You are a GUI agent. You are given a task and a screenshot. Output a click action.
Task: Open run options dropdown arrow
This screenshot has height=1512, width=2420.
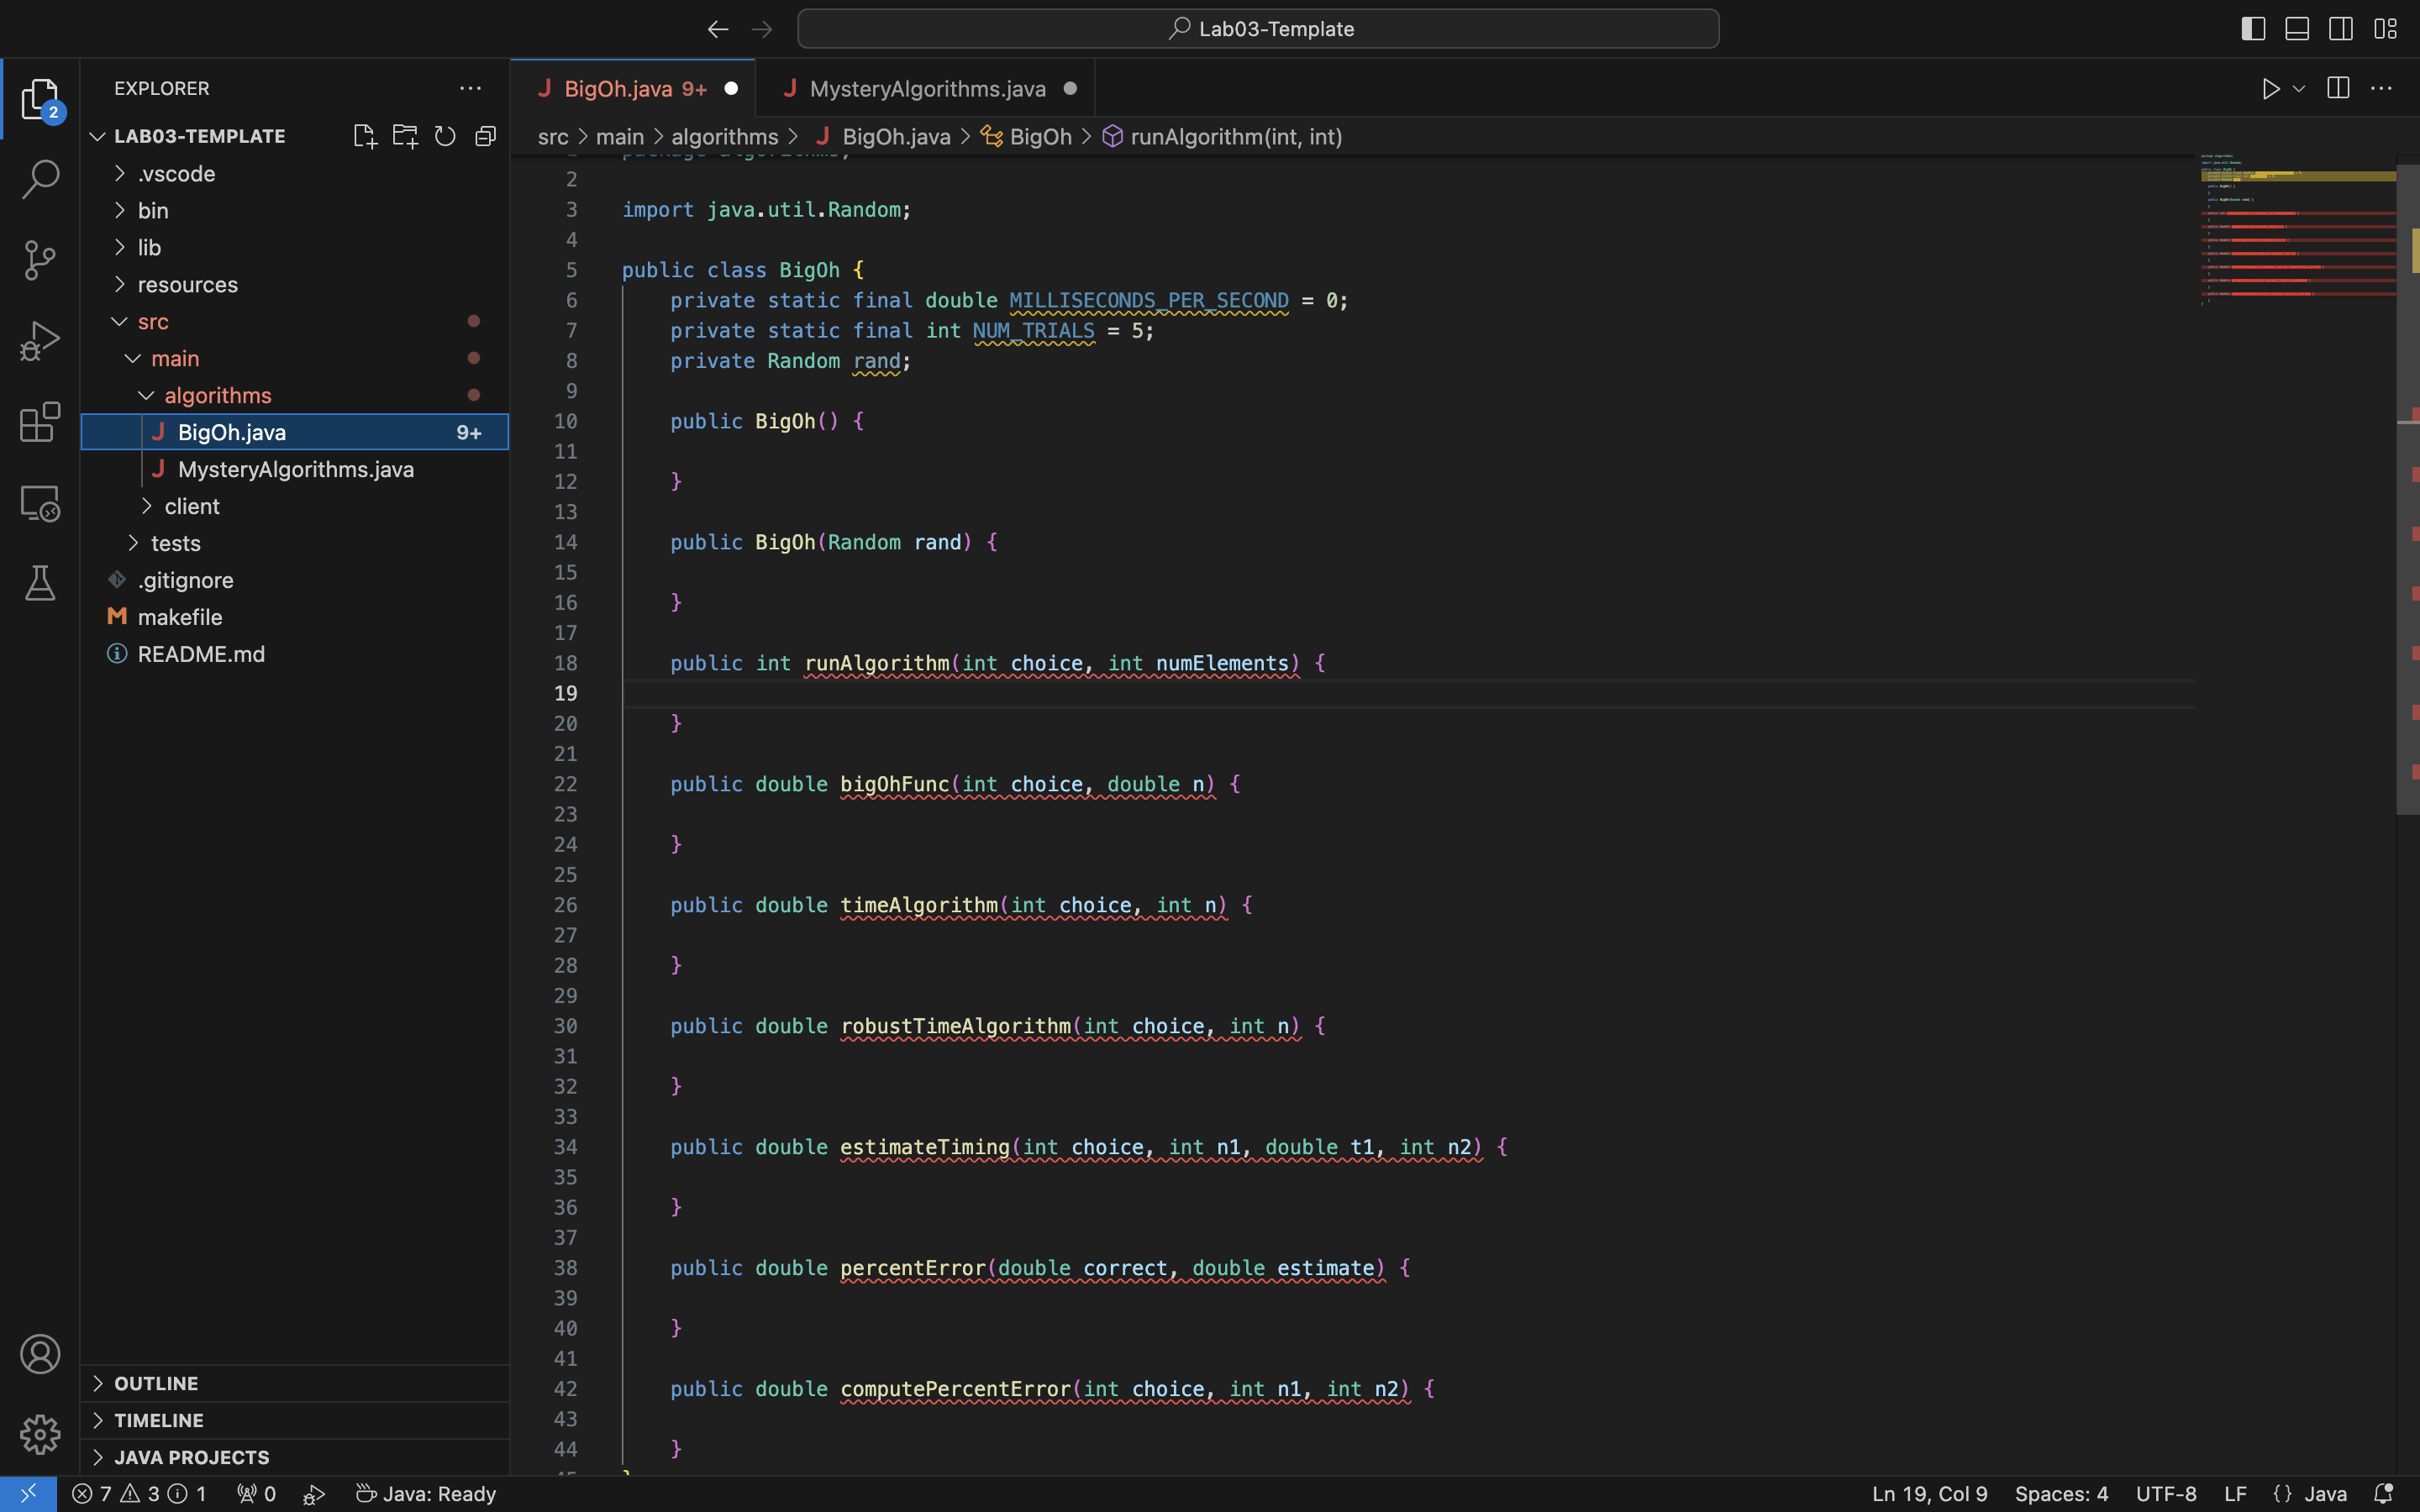click(2299, 89)
